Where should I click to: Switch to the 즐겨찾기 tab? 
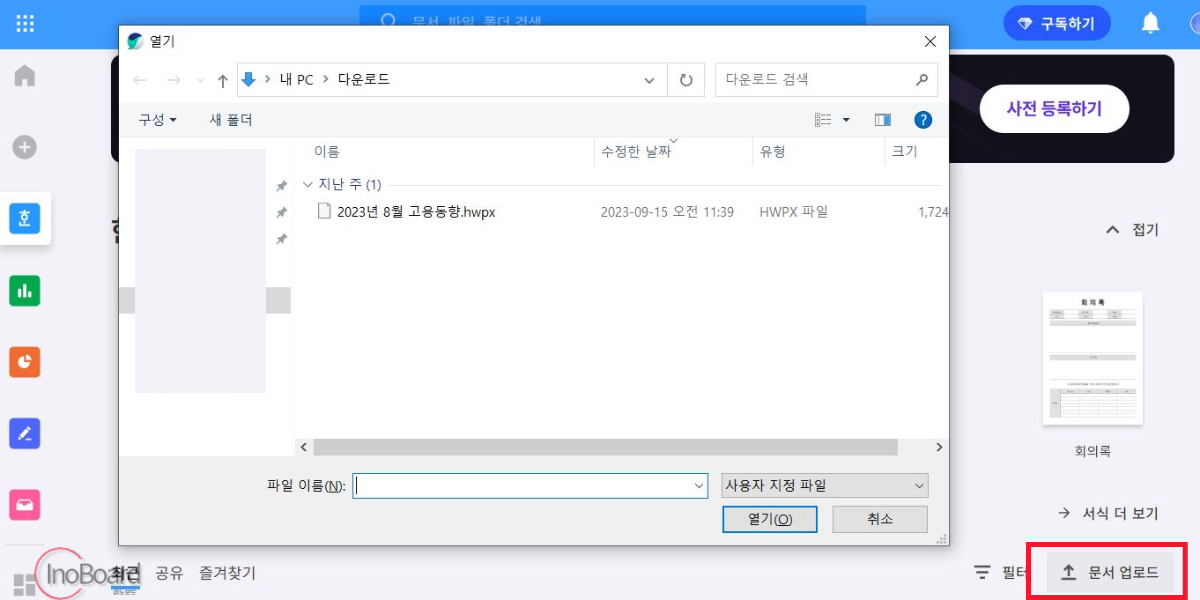point(227,573)
